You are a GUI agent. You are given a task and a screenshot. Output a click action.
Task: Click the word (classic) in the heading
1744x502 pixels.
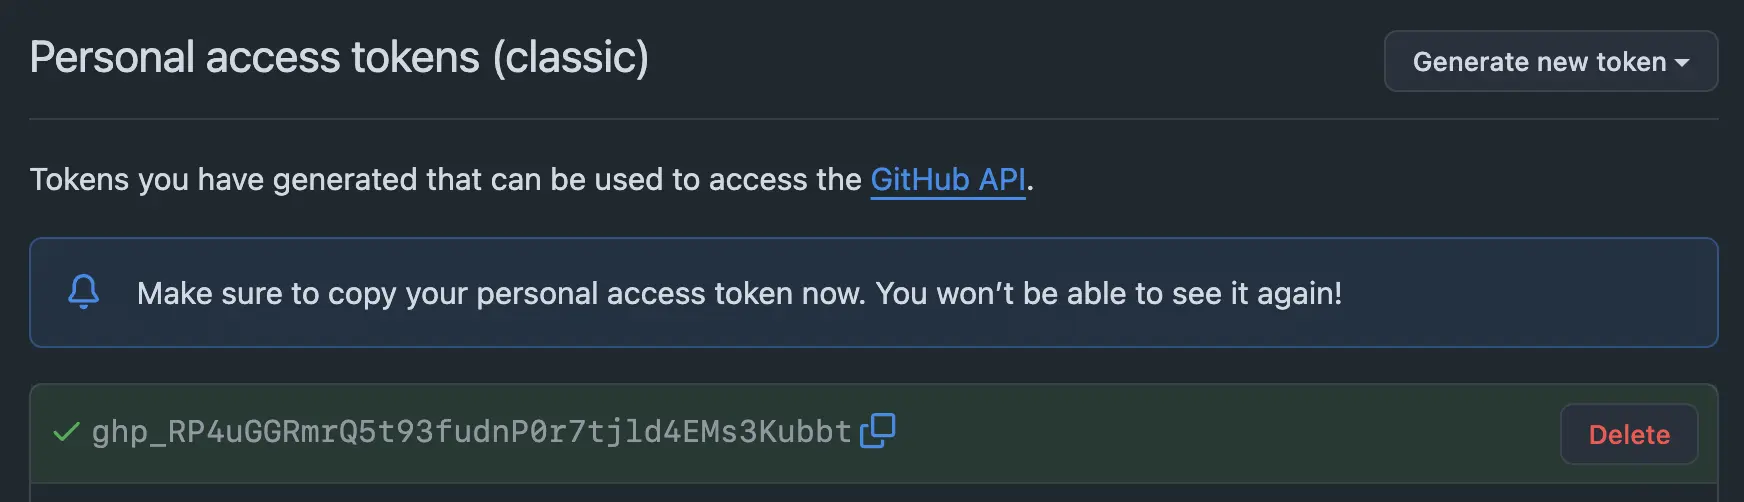click(x=570, y=58)
